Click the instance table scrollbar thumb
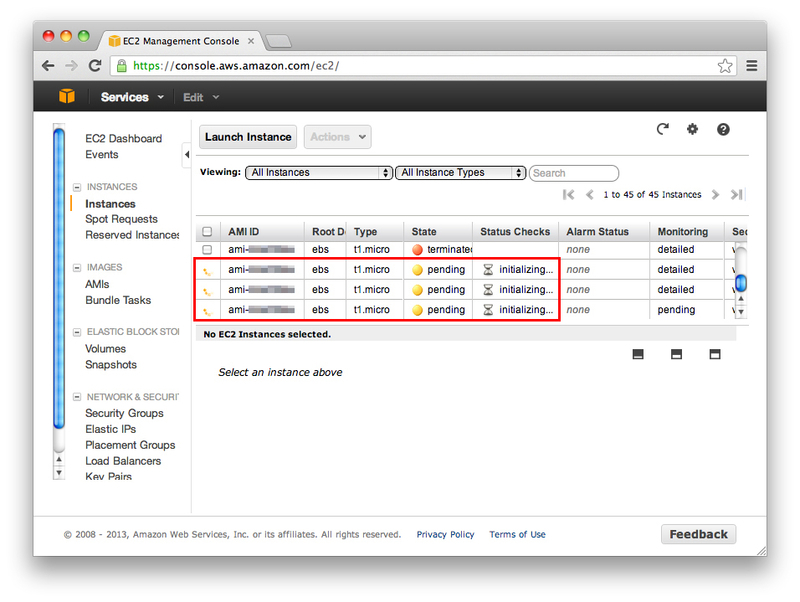The height and width of the screenshot is (602, 800). [x=741, y=282]
